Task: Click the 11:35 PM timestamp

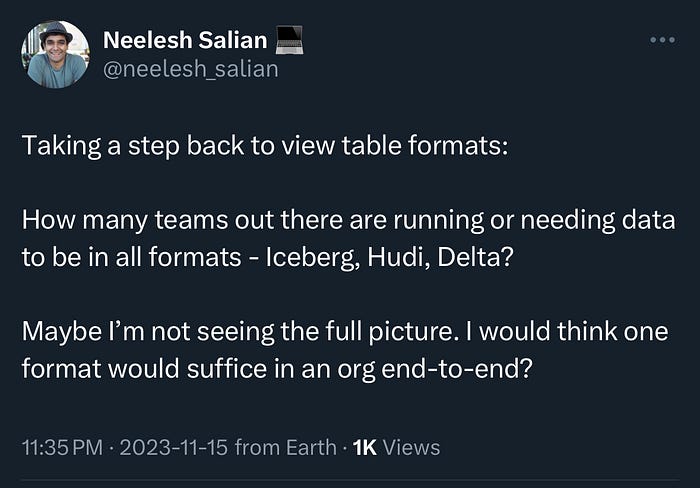Action: point(64,447)
